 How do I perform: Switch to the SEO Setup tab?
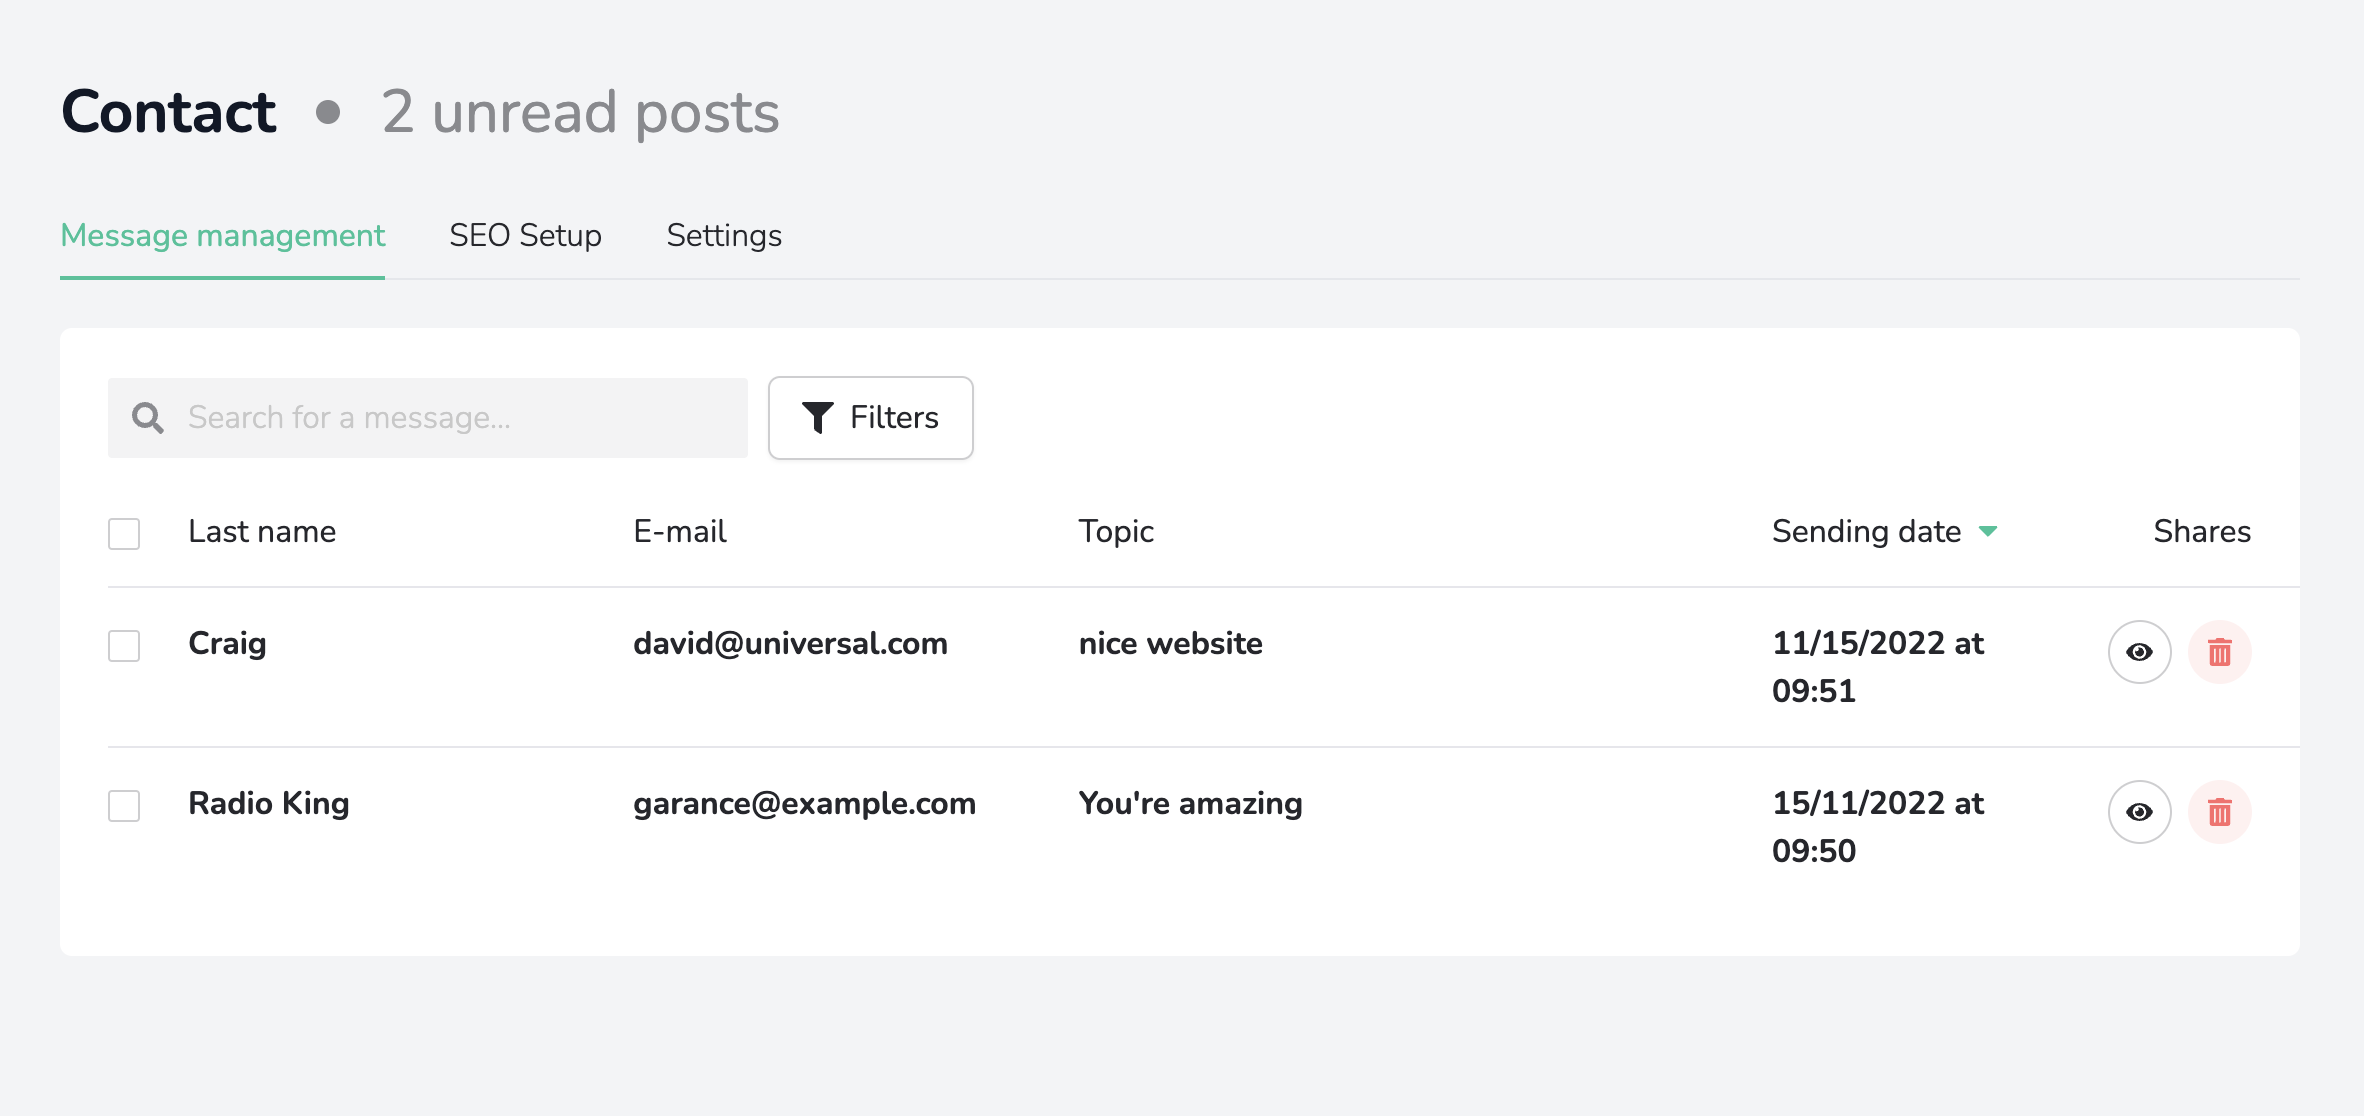(x=525, y=236)
